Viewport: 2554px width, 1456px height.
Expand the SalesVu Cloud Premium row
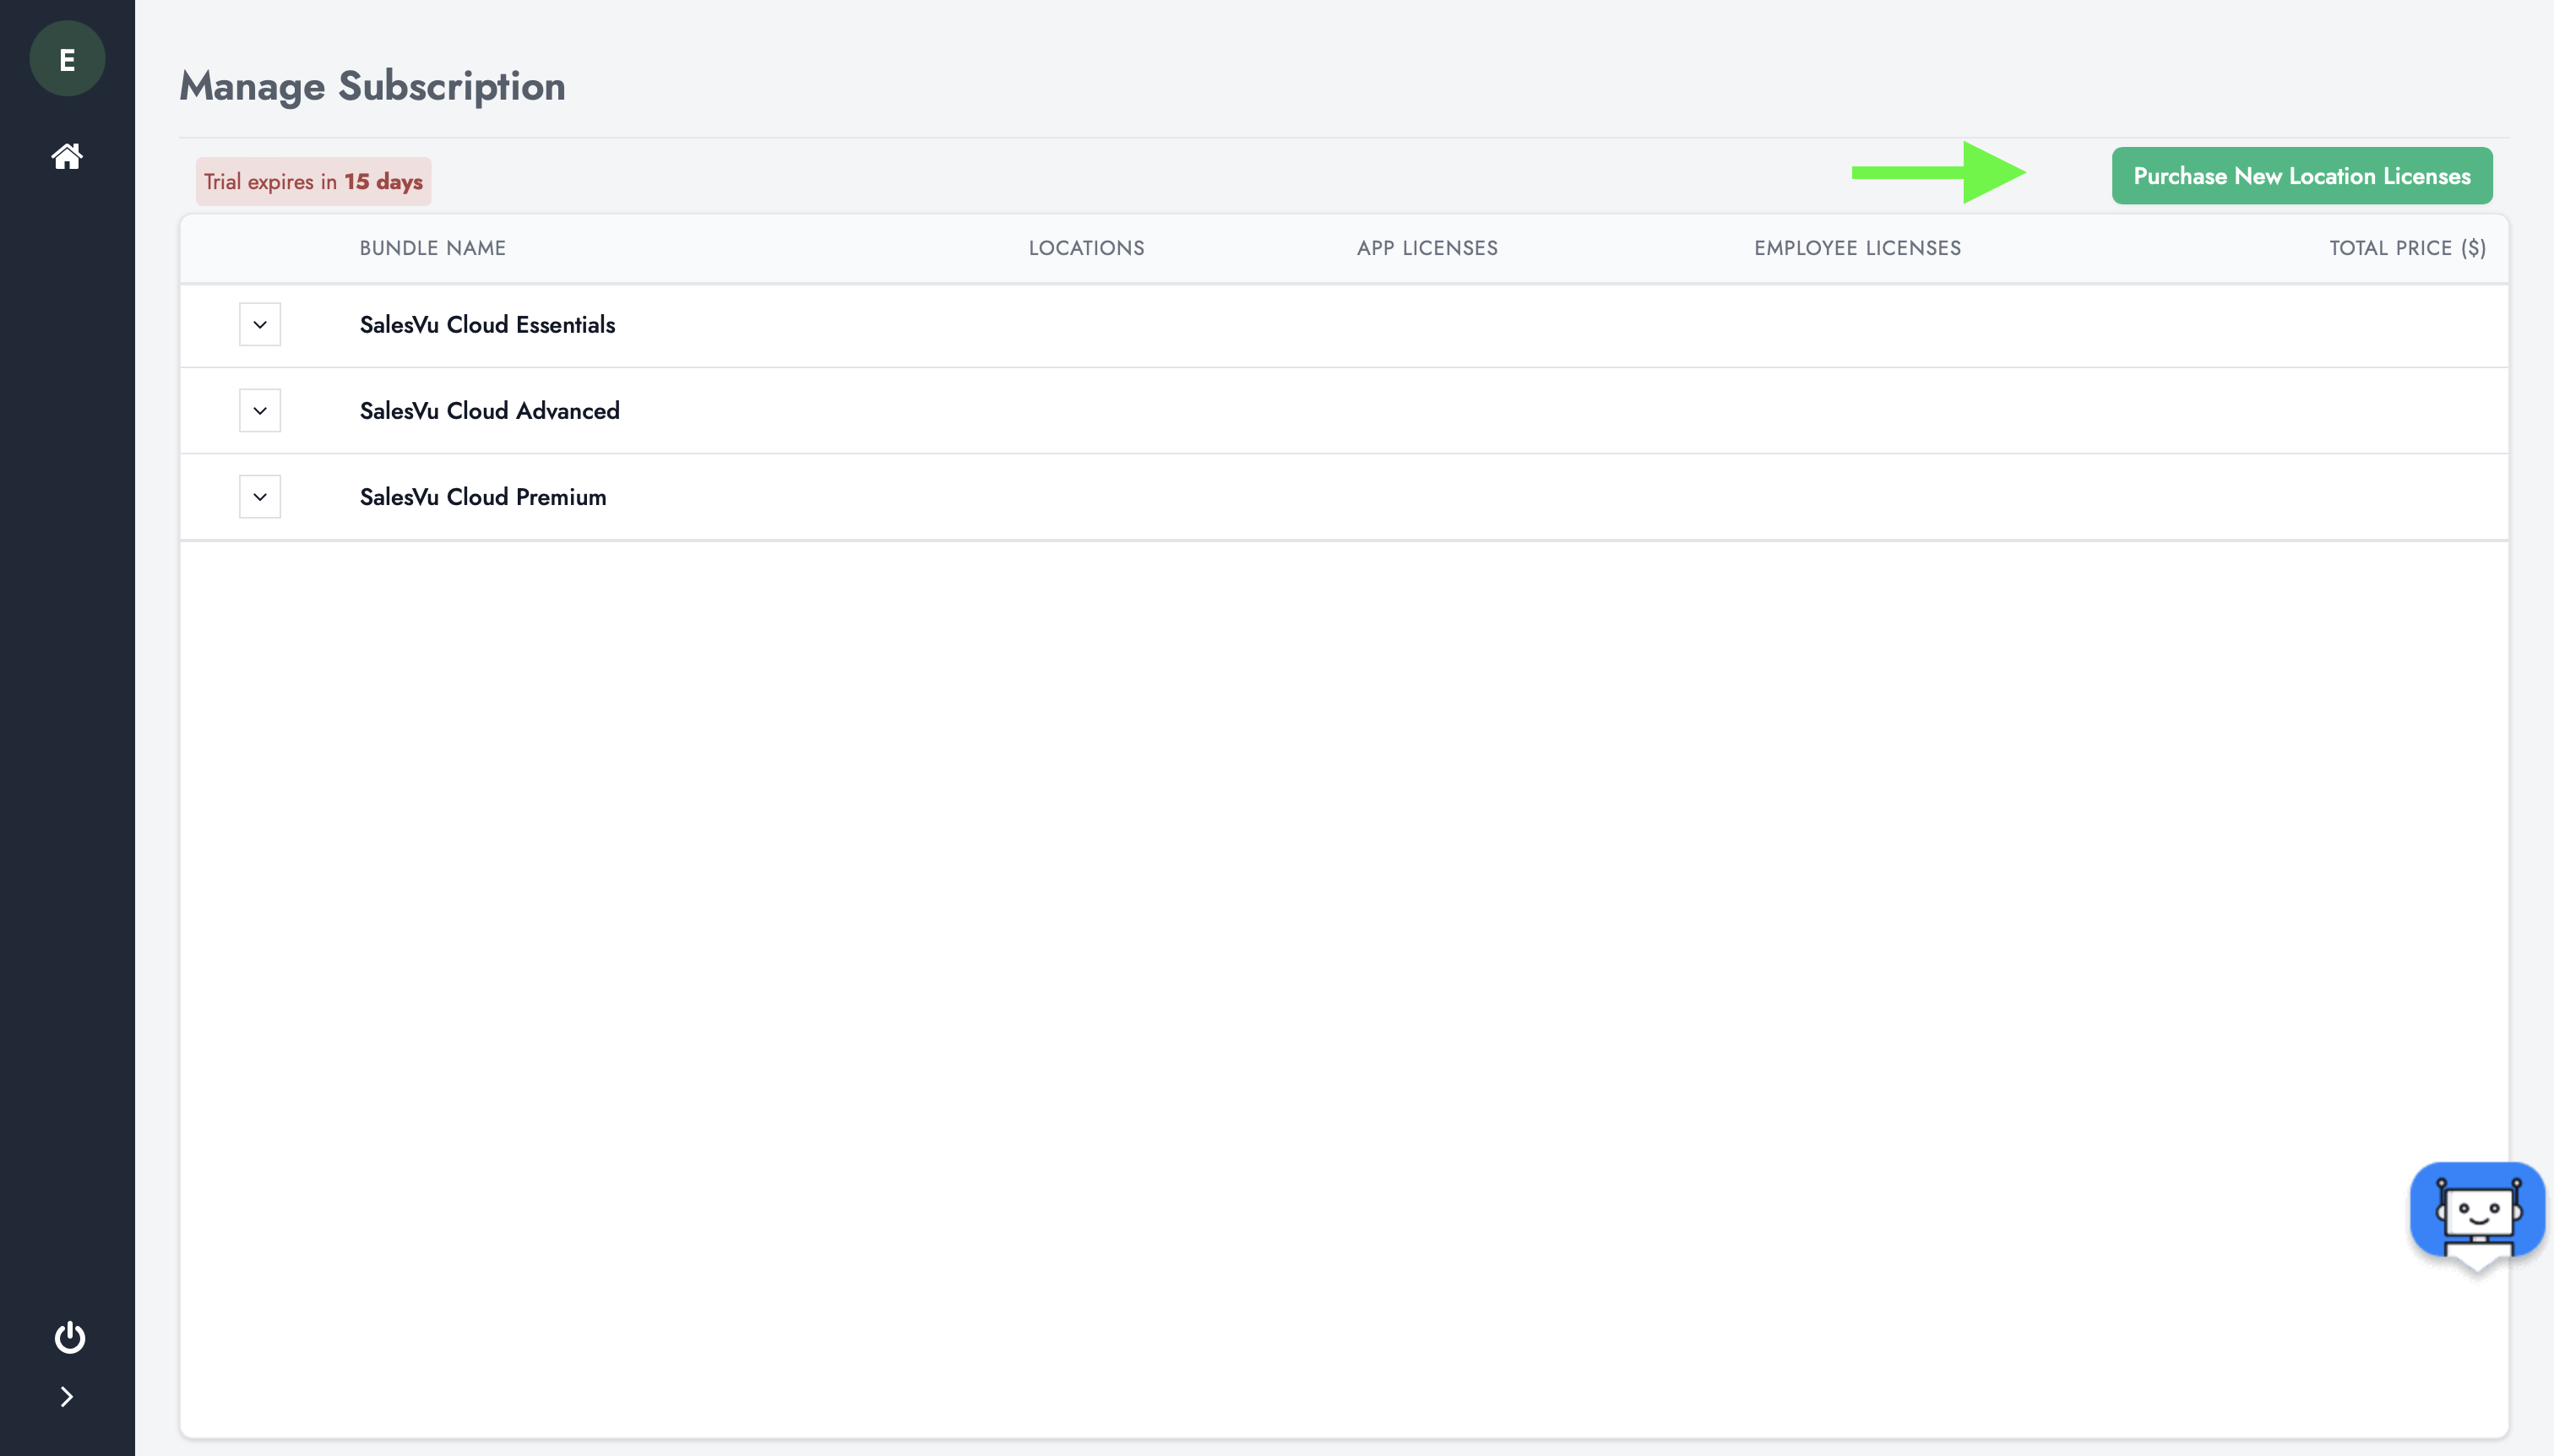tap(260, 497)
